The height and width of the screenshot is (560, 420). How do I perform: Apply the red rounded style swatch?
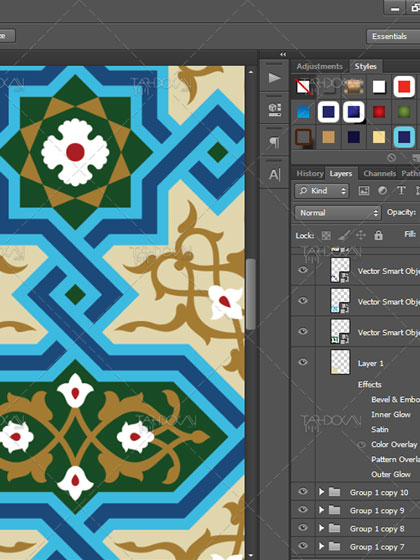pos(404,87)
